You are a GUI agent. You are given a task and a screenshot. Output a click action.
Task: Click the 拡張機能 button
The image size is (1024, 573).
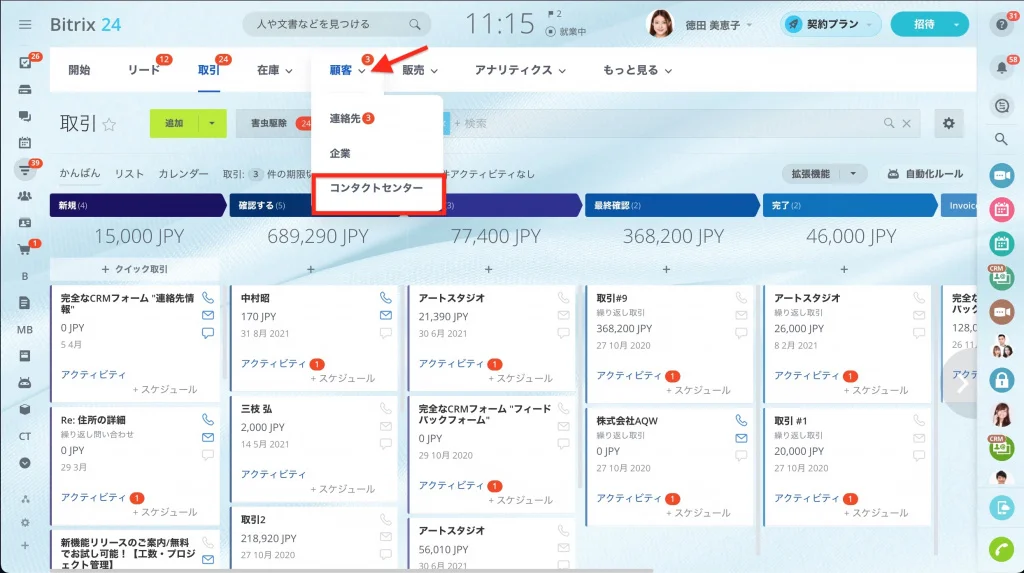(x=810, y=174)
